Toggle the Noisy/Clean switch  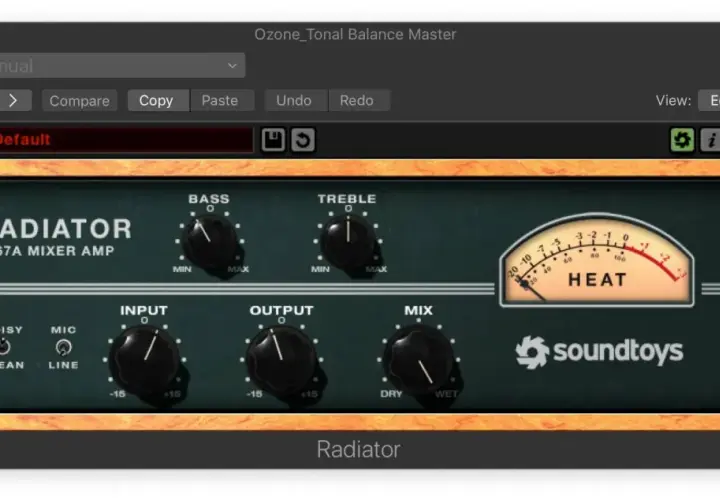(x=4, y=347)
